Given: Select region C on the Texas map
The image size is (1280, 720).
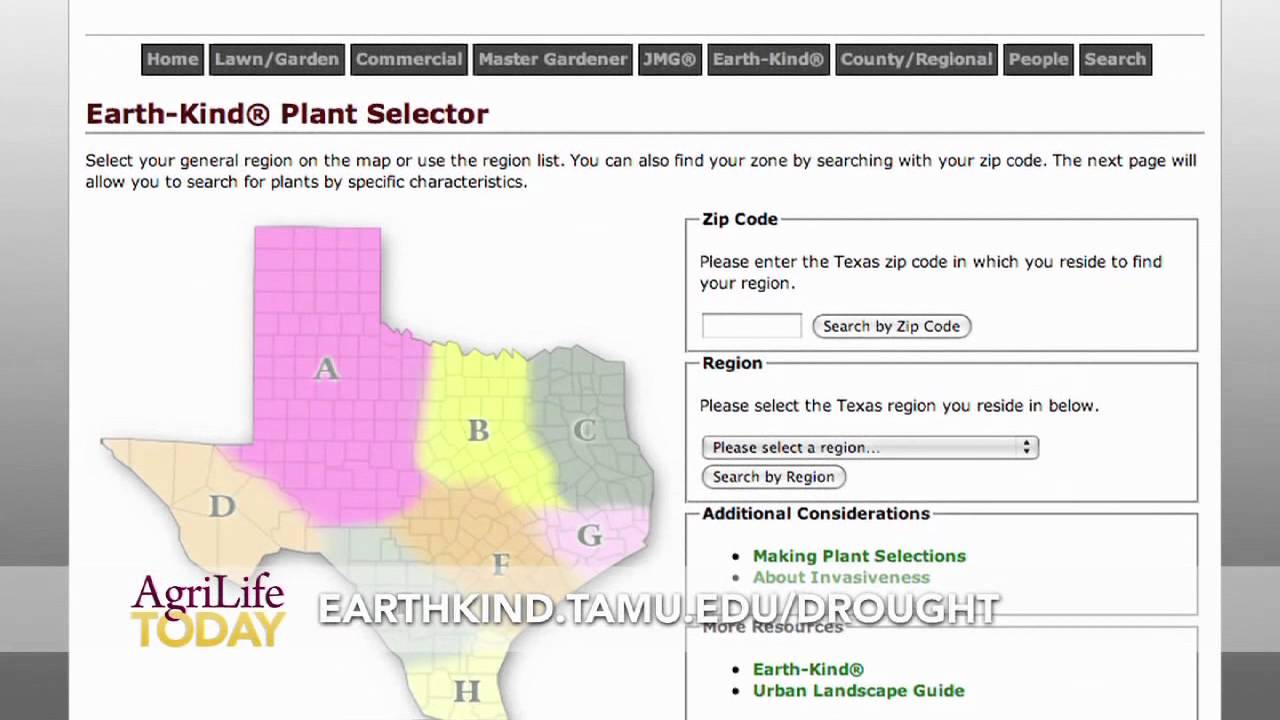Looking at the screenshot, I should 584,430.
